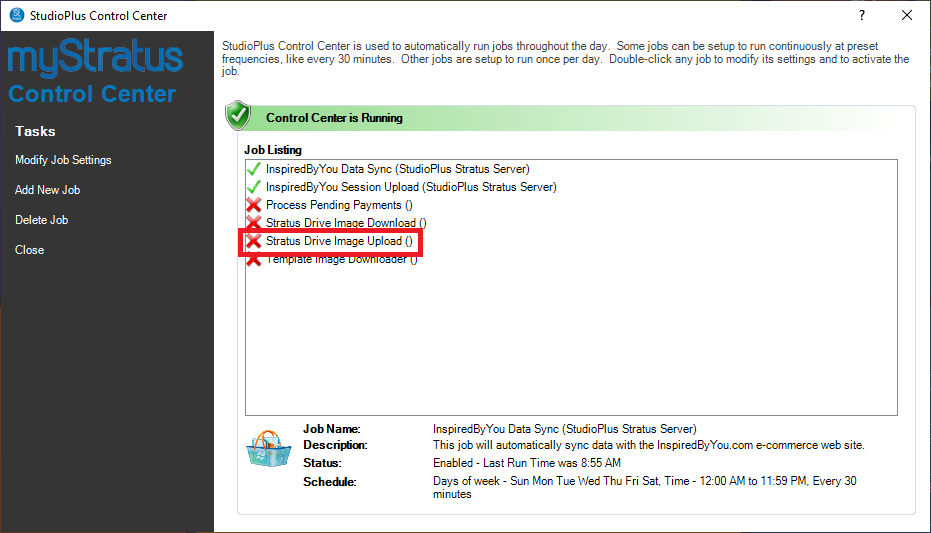Select Delete Job from the sidebar
The width and height of the screenshot is (931, 533).
[41, 220]
